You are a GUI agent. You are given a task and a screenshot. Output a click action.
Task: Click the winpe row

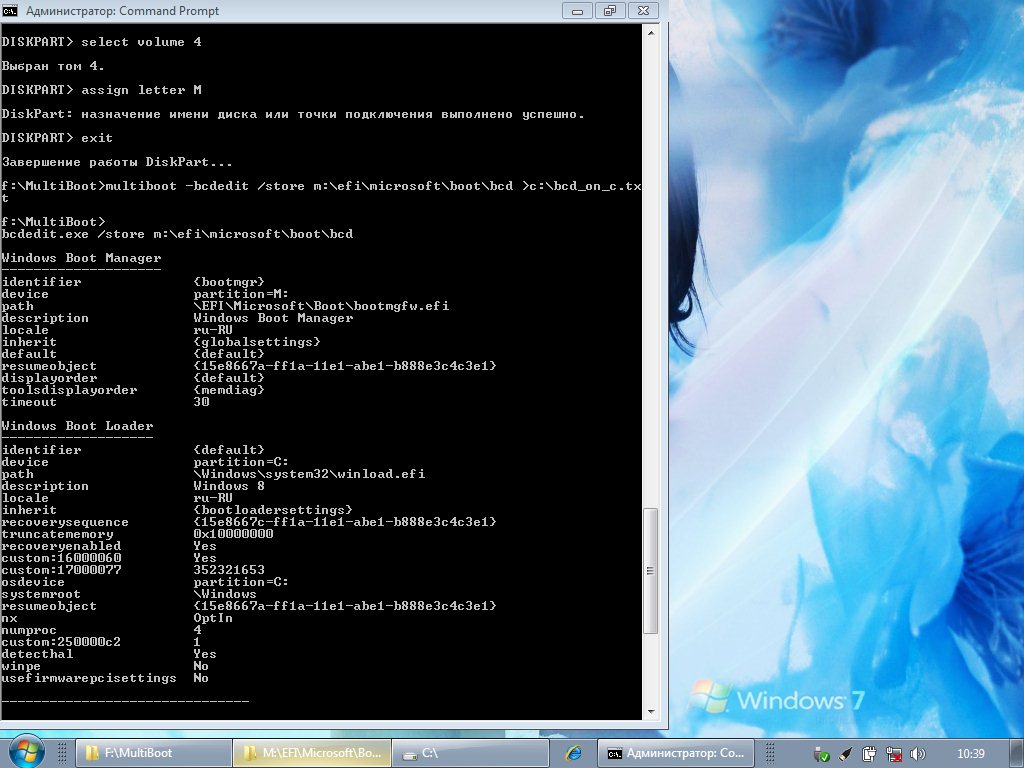click(105, 666)
